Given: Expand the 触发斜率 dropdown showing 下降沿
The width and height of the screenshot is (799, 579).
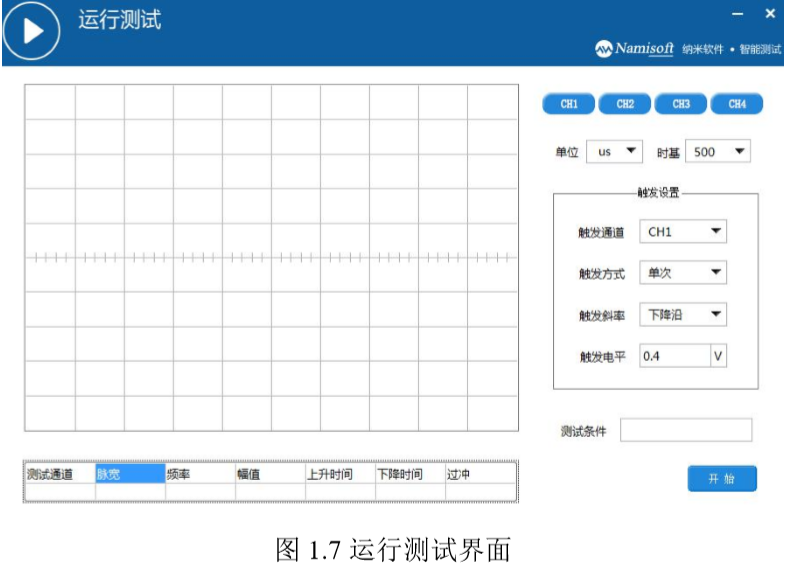Looking at the screenshot, I should tap(683, 315).
